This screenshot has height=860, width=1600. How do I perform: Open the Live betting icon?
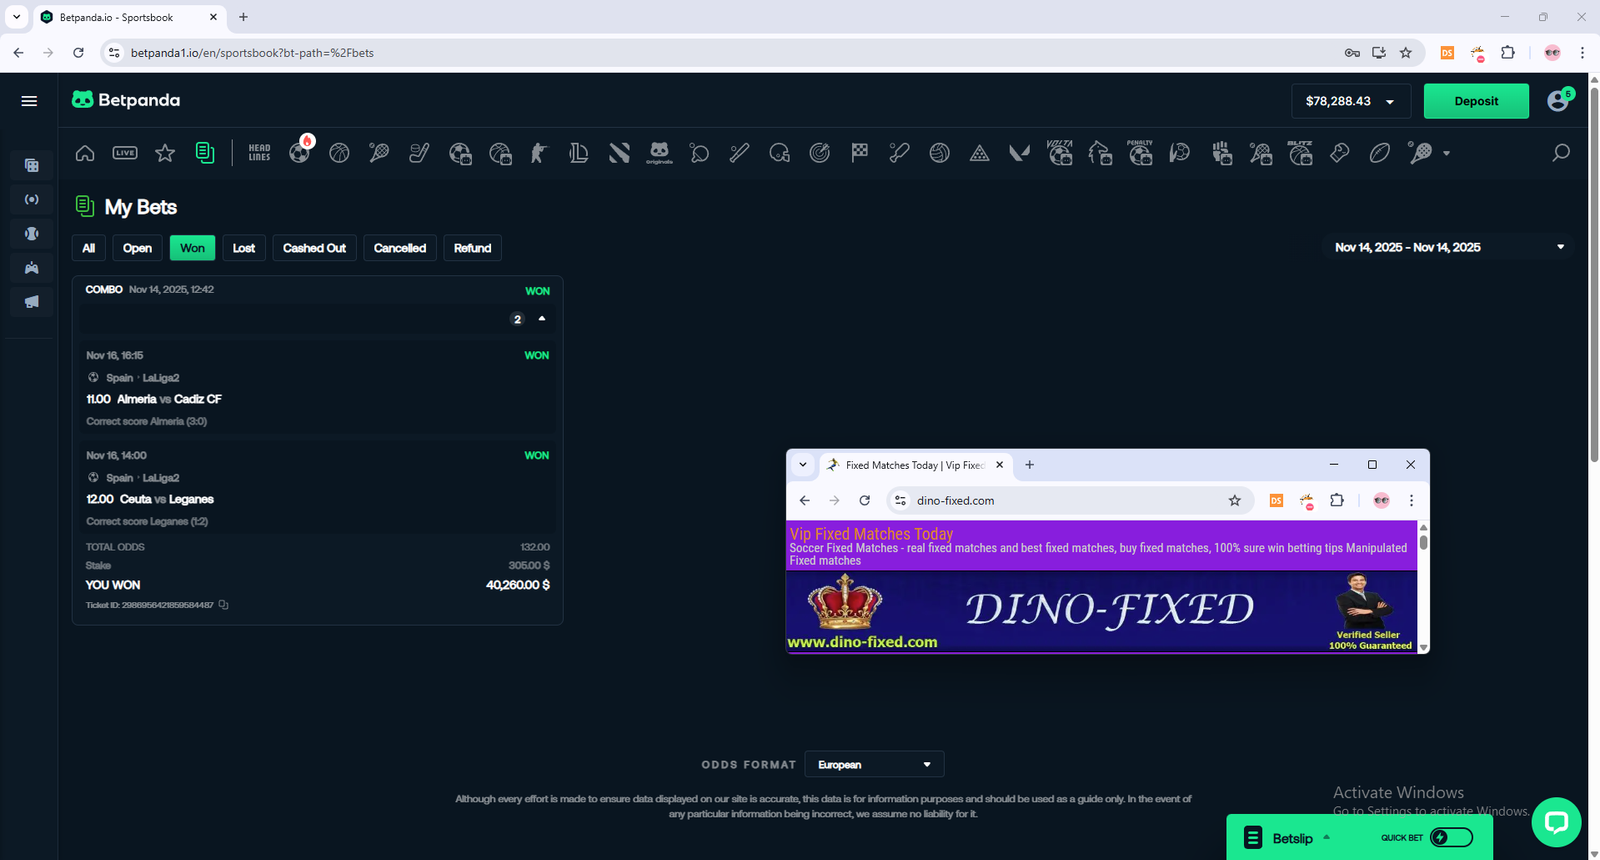(x=125, y=153)
